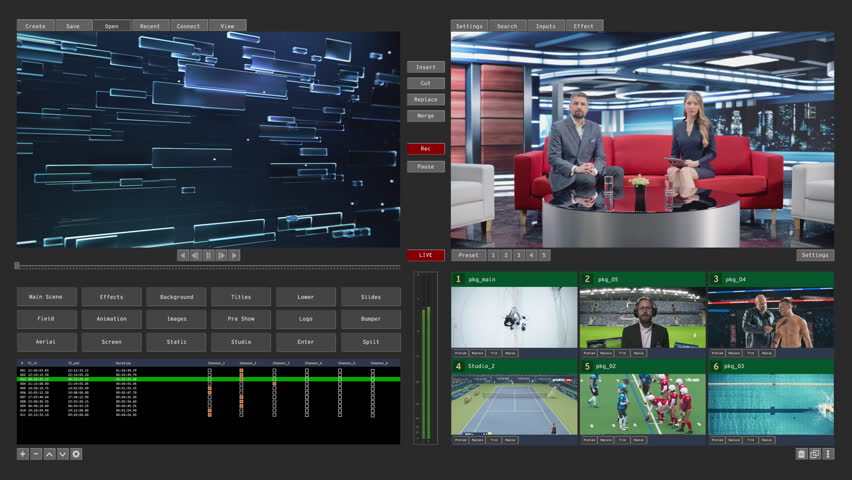Toggle Channel_2 checkbox in first playlist row
This screenshot has width=852, height=480.
241,370
